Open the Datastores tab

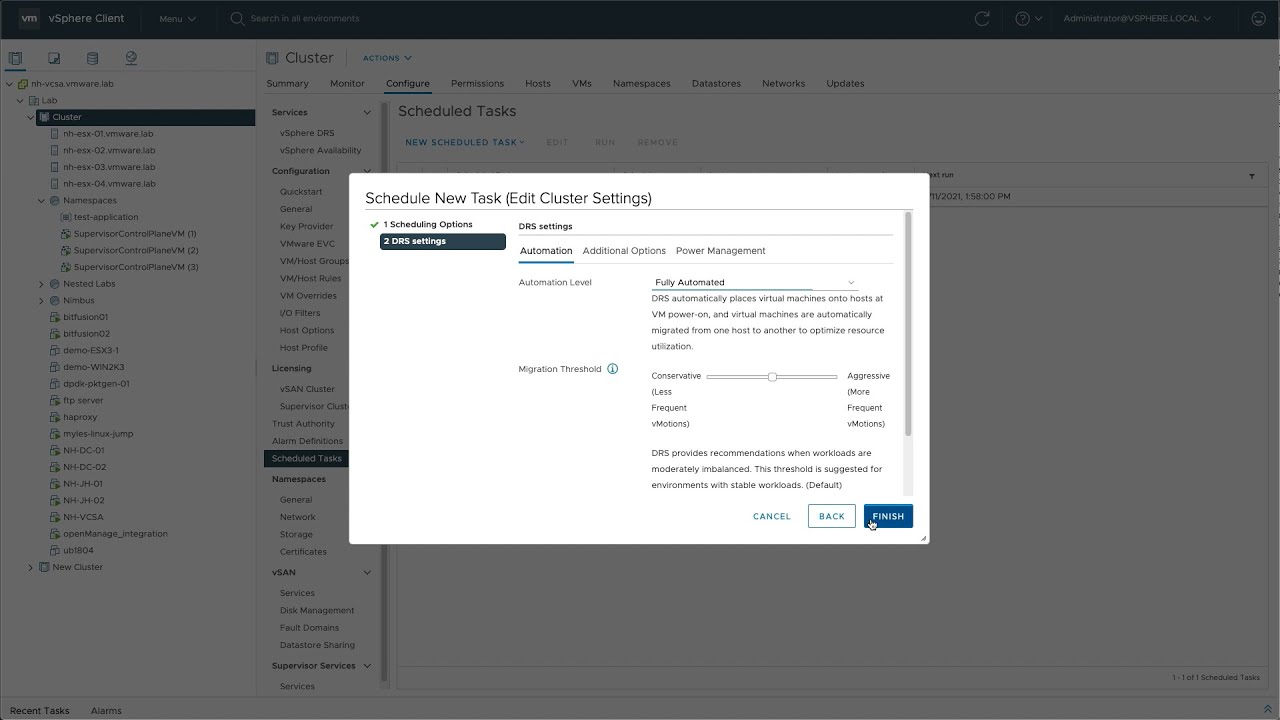click(716, 83)
